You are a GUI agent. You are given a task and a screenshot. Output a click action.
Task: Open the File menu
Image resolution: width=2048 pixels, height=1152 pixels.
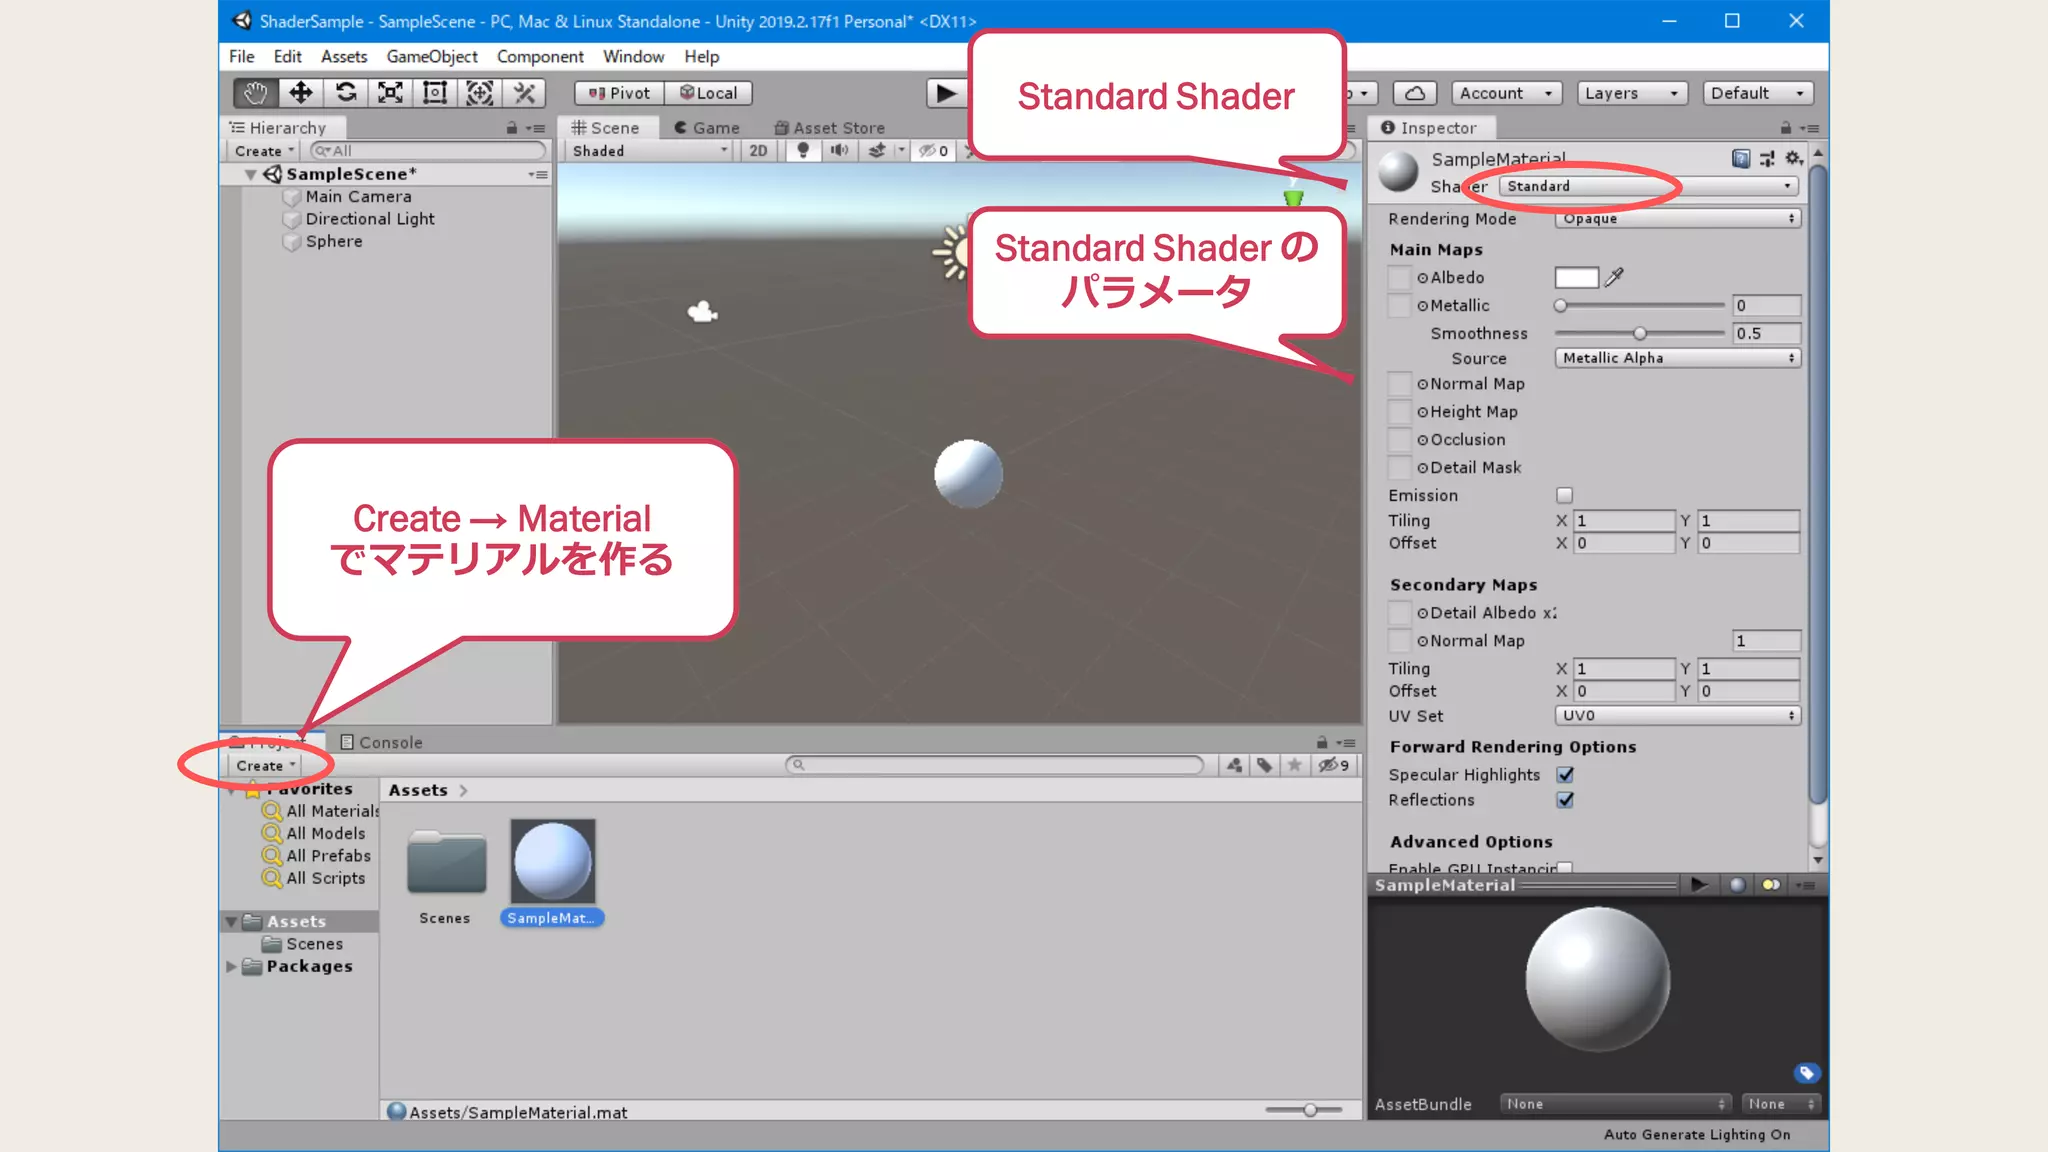[242, 57]
